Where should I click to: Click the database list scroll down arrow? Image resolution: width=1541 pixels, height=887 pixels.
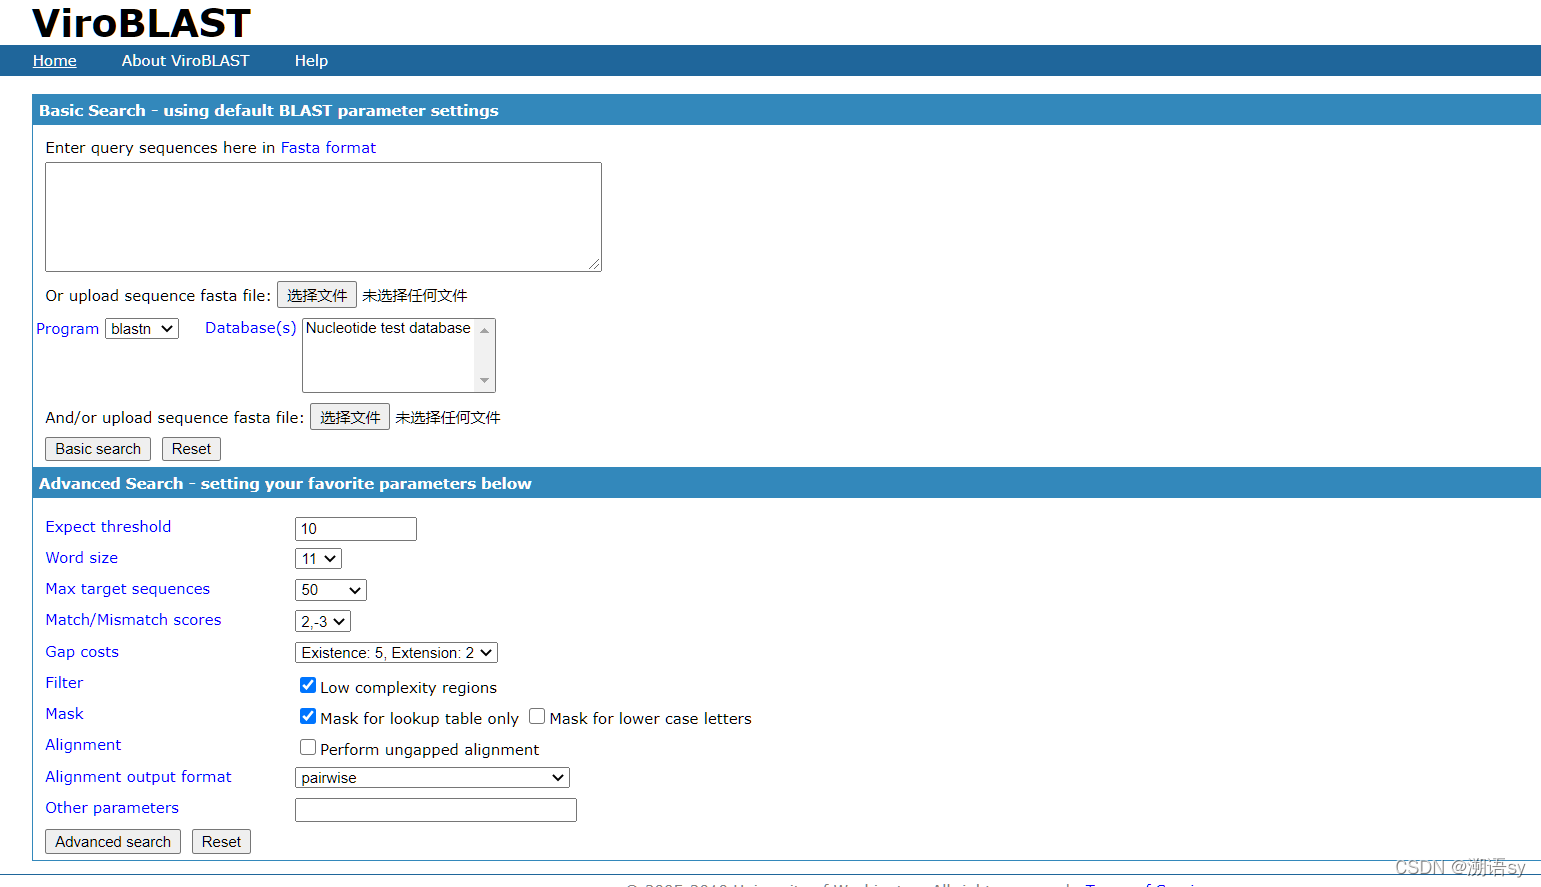(x=485, y=380)
